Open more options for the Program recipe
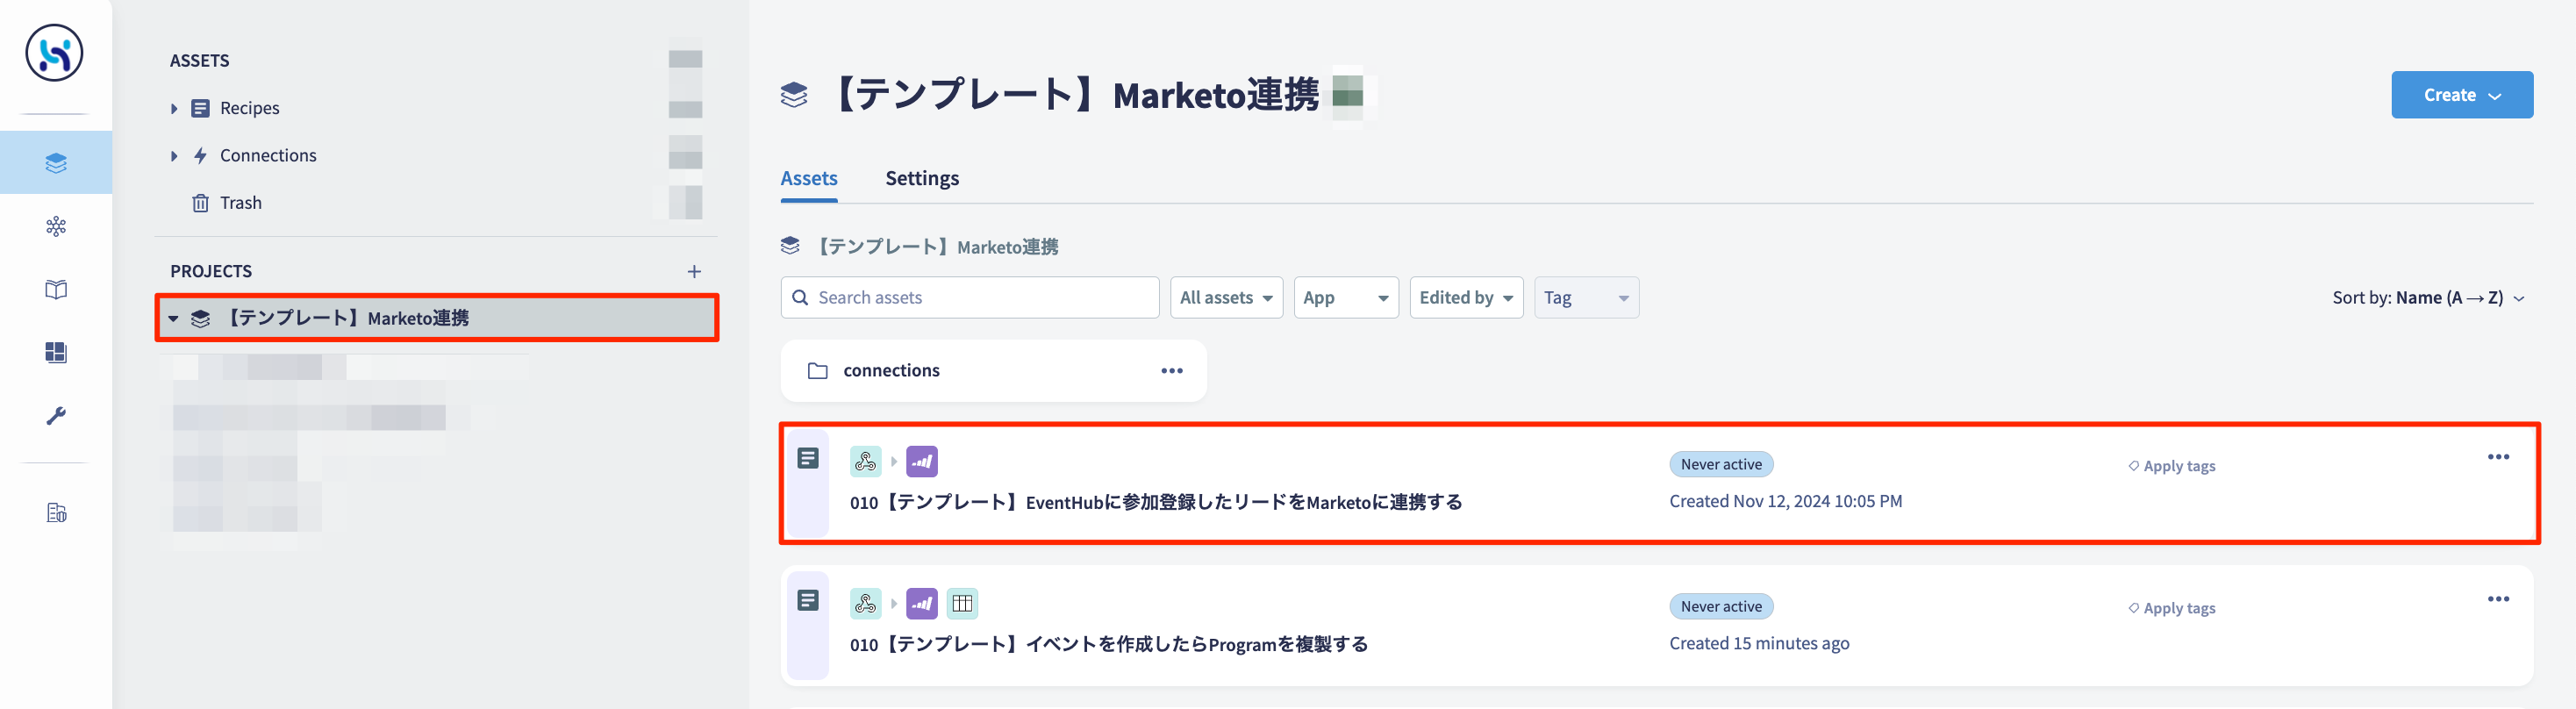Viewport: 2576px width, 709px height. click(2498, 599)
